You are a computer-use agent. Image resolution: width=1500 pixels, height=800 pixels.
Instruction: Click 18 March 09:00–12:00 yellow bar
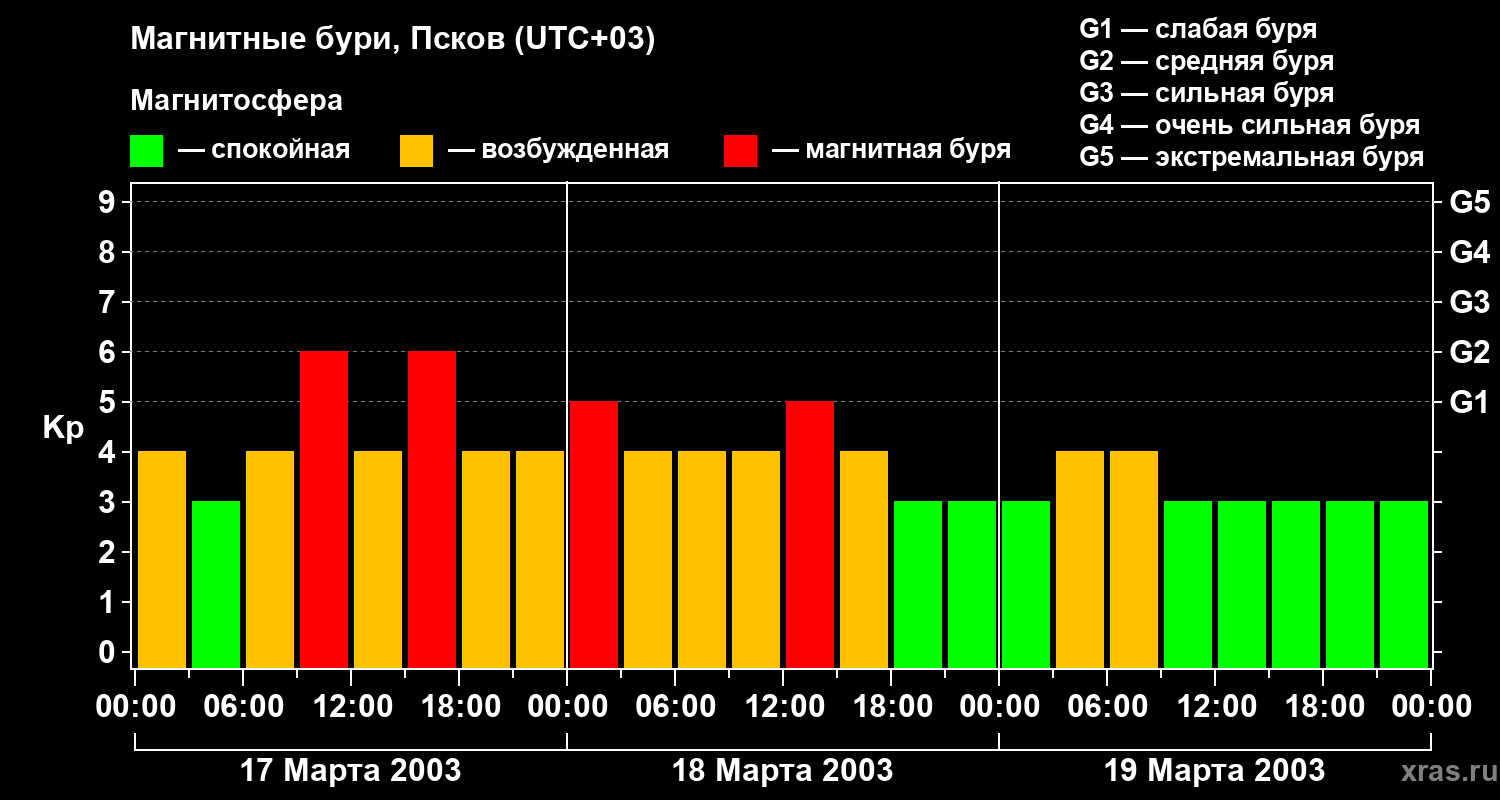click(756, 560)
